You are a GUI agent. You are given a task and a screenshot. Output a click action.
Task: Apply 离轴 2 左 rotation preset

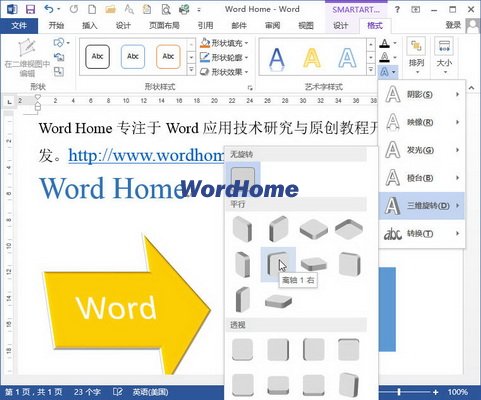[x=349, y=264]
